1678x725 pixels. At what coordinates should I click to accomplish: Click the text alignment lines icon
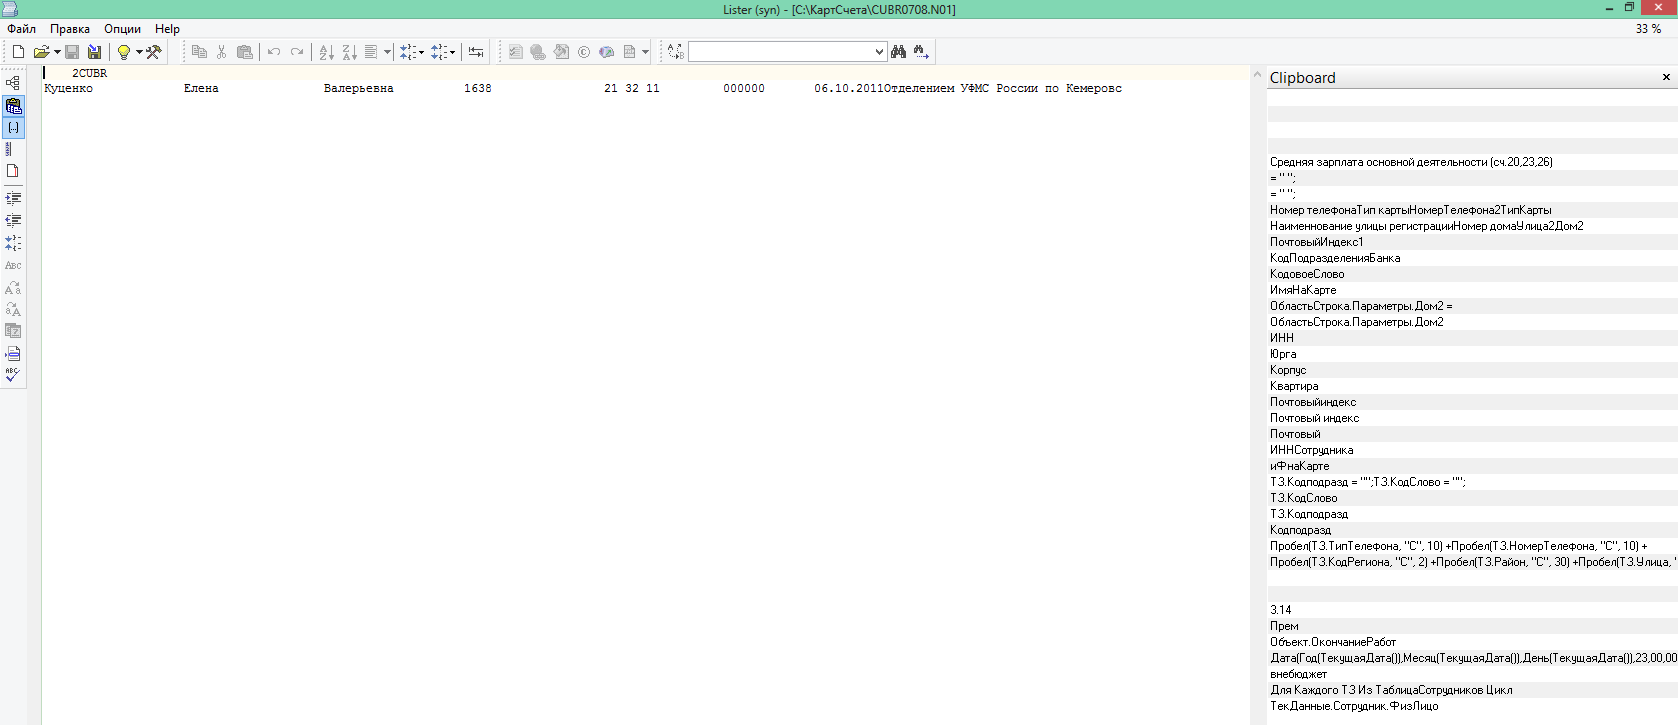click(x=371, y=52)
